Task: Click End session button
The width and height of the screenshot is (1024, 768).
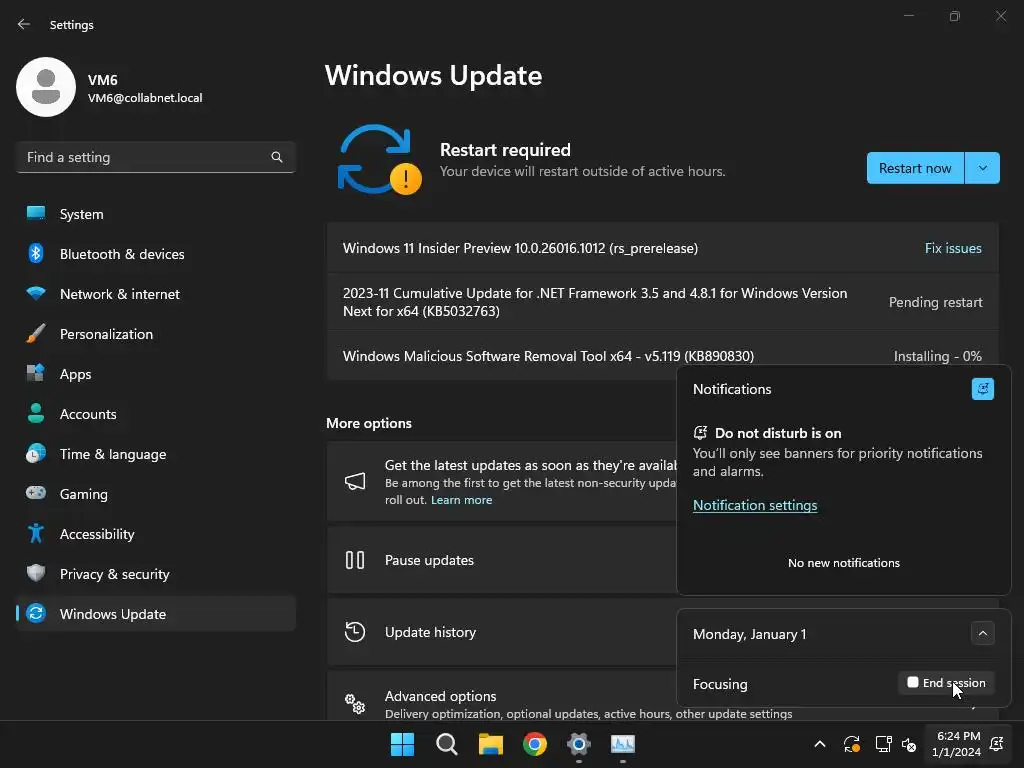Action: [946, 683]
